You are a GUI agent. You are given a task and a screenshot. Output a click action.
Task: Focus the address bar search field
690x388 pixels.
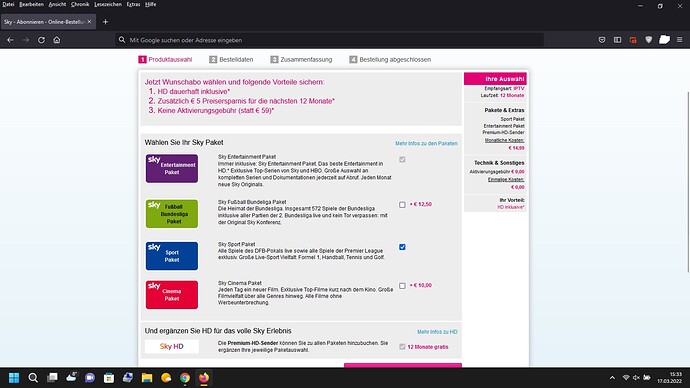coord(329,40)
